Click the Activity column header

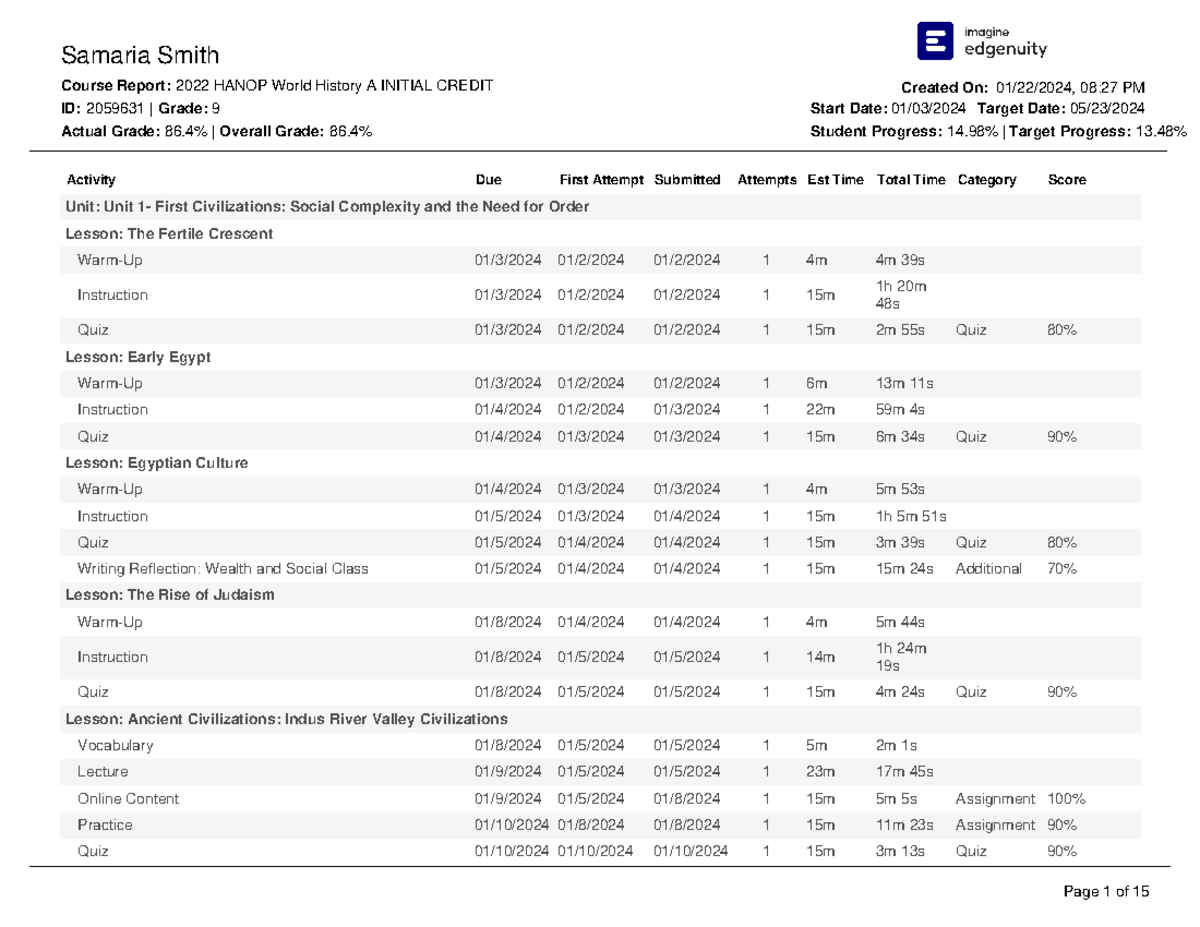(x=91, y=180)
